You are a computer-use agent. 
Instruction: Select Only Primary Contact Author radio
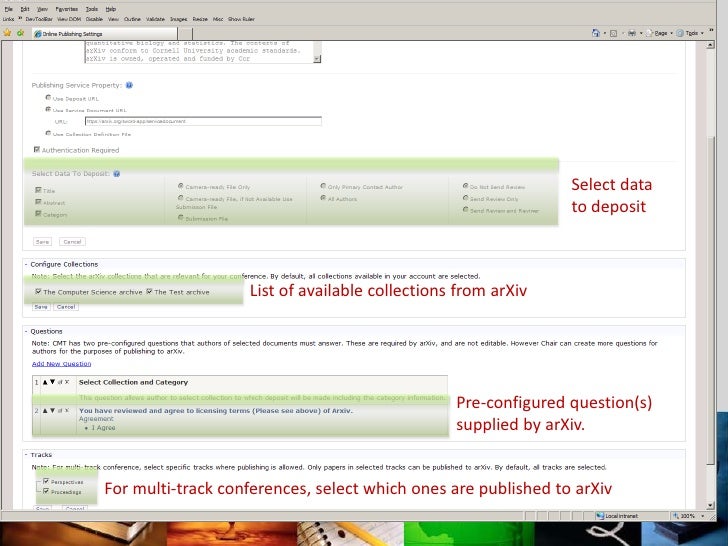pyautogui.click(x=323, y=186)
